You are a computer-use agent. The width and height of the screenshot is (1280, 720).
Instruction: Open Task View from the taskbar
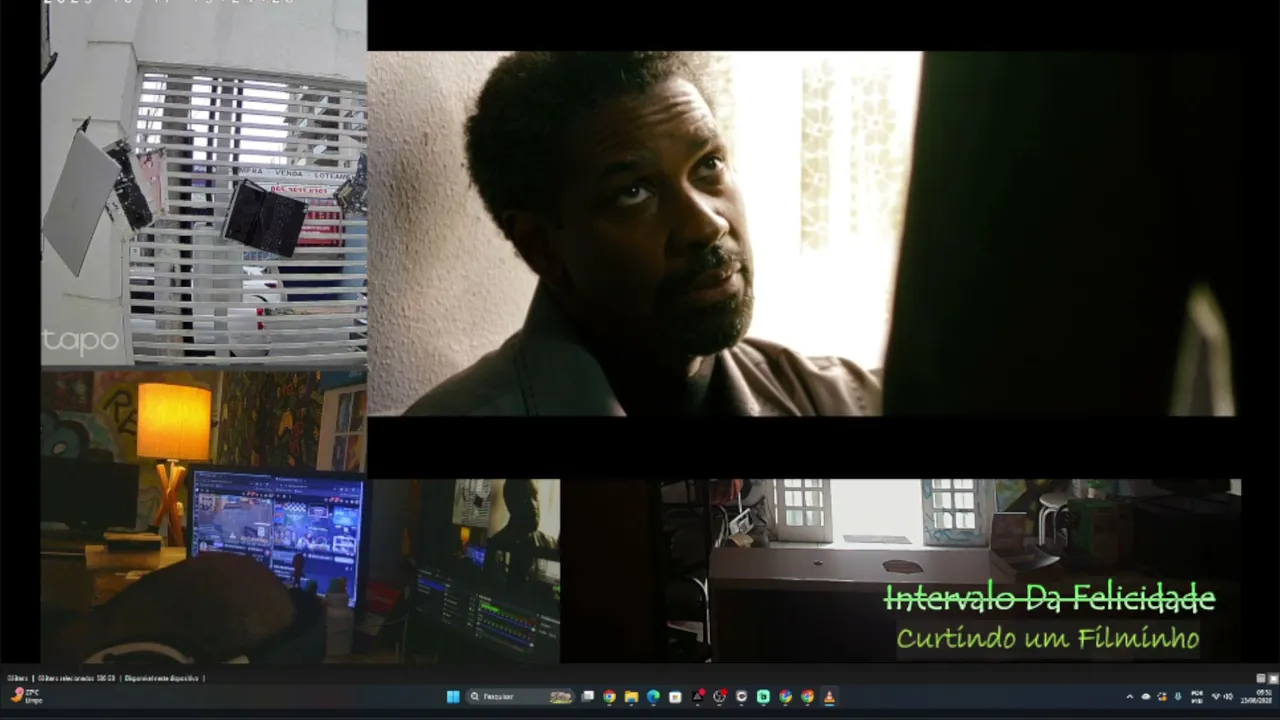[588, 697]
